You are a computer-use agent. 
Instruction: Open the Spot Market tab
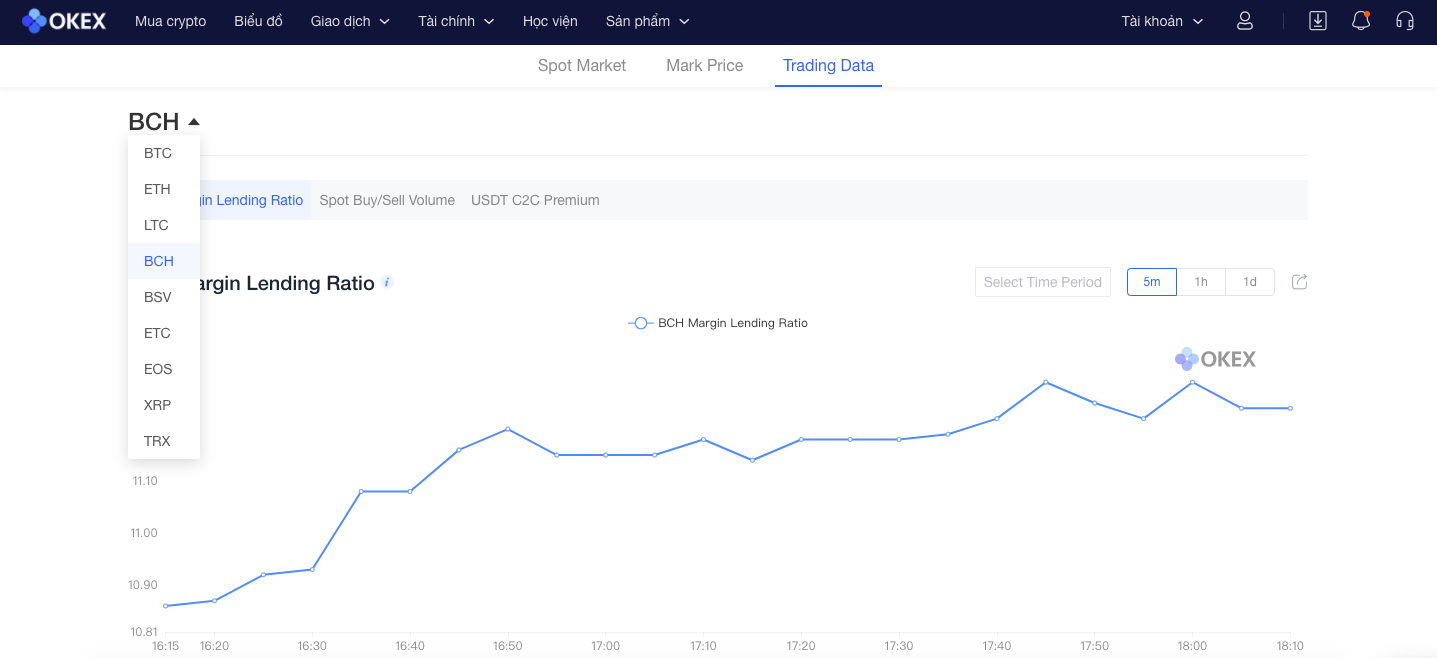581,66
